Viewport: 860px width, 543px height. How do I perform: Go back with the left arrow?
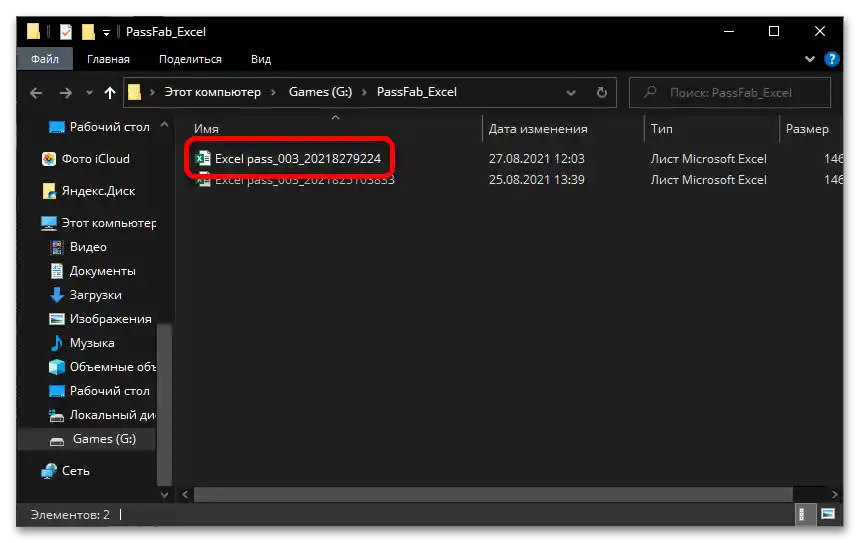[36, 93]
